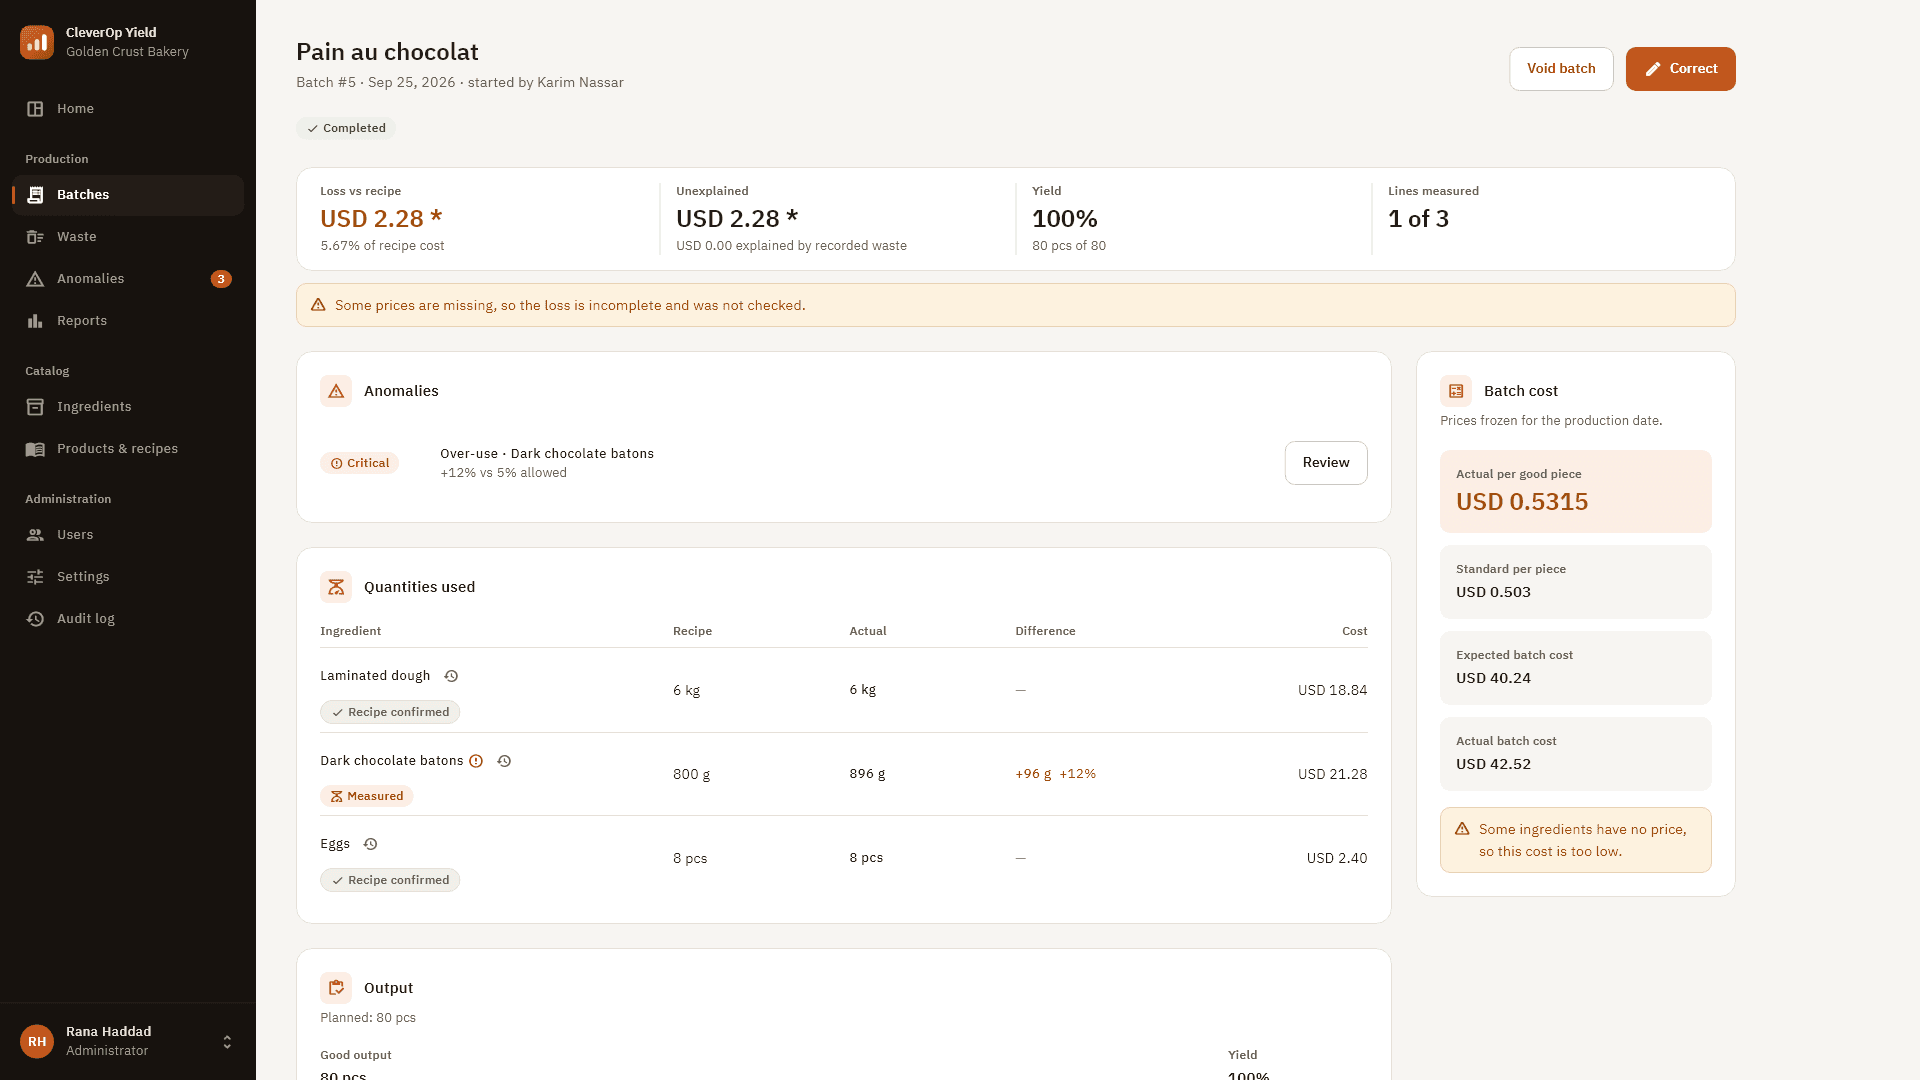Open history for Laminated dough
This screenshot has width=1920, height=1080.
pyautogui.click(x=451, y=676)
